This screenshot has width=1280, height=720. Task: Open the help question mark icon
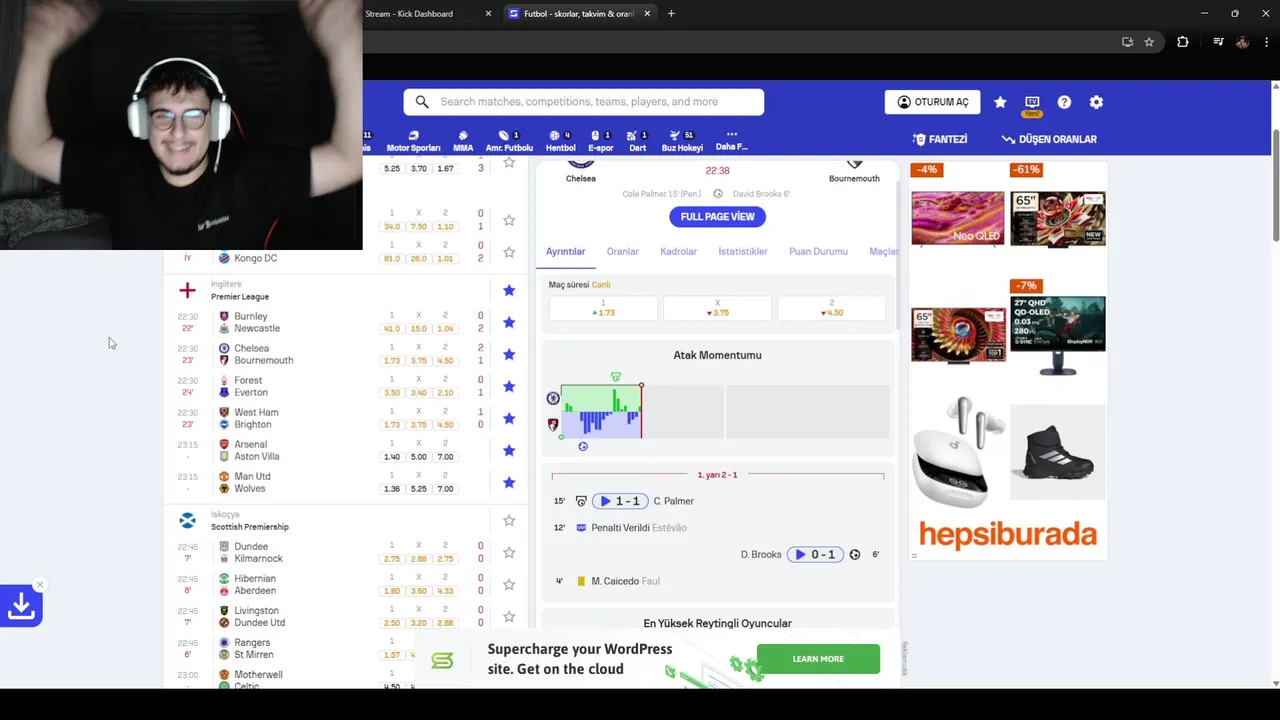click(x=1064, y=102)
